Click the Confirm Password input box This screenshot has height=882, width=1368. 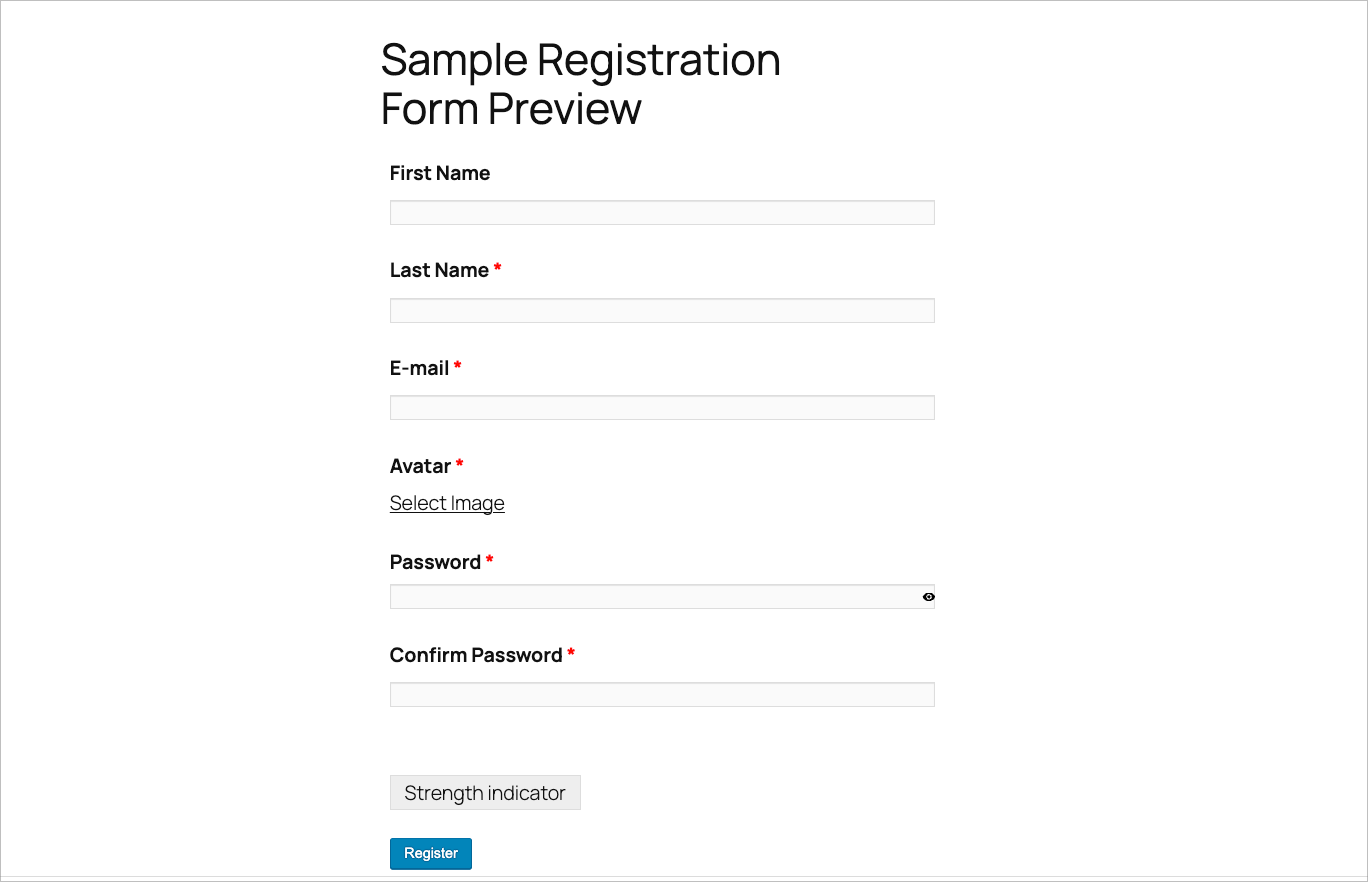(x=662, y=694)
